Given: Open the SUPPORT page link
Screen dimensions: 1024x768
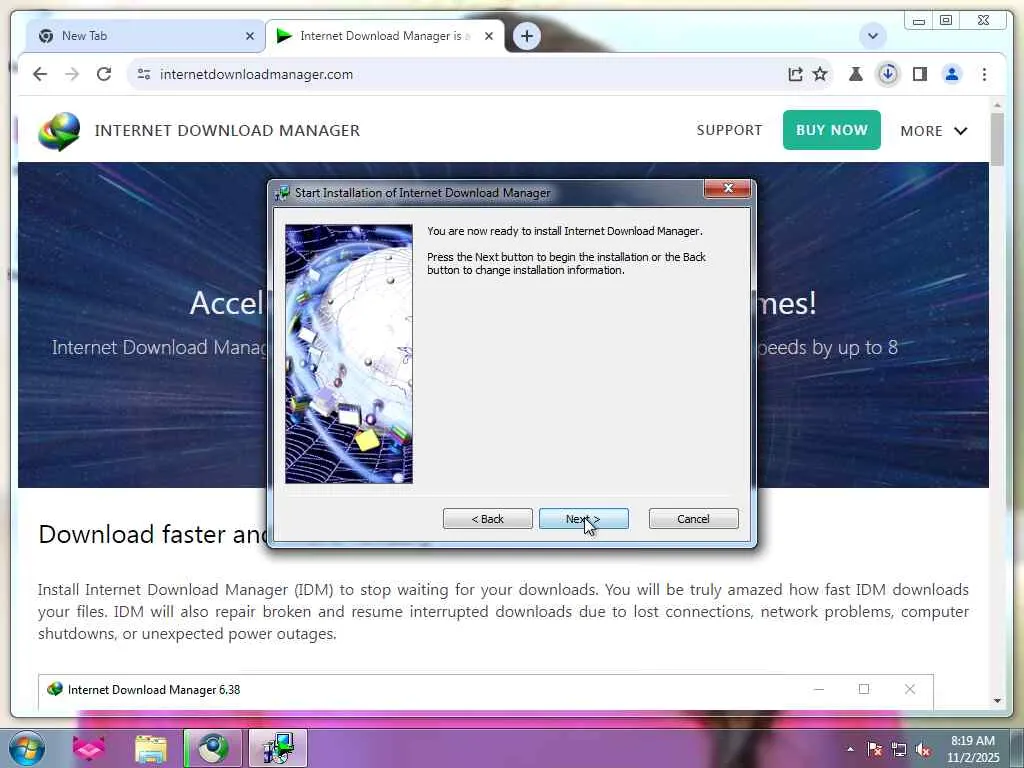Looking at the screenshot, I should 729,130.
